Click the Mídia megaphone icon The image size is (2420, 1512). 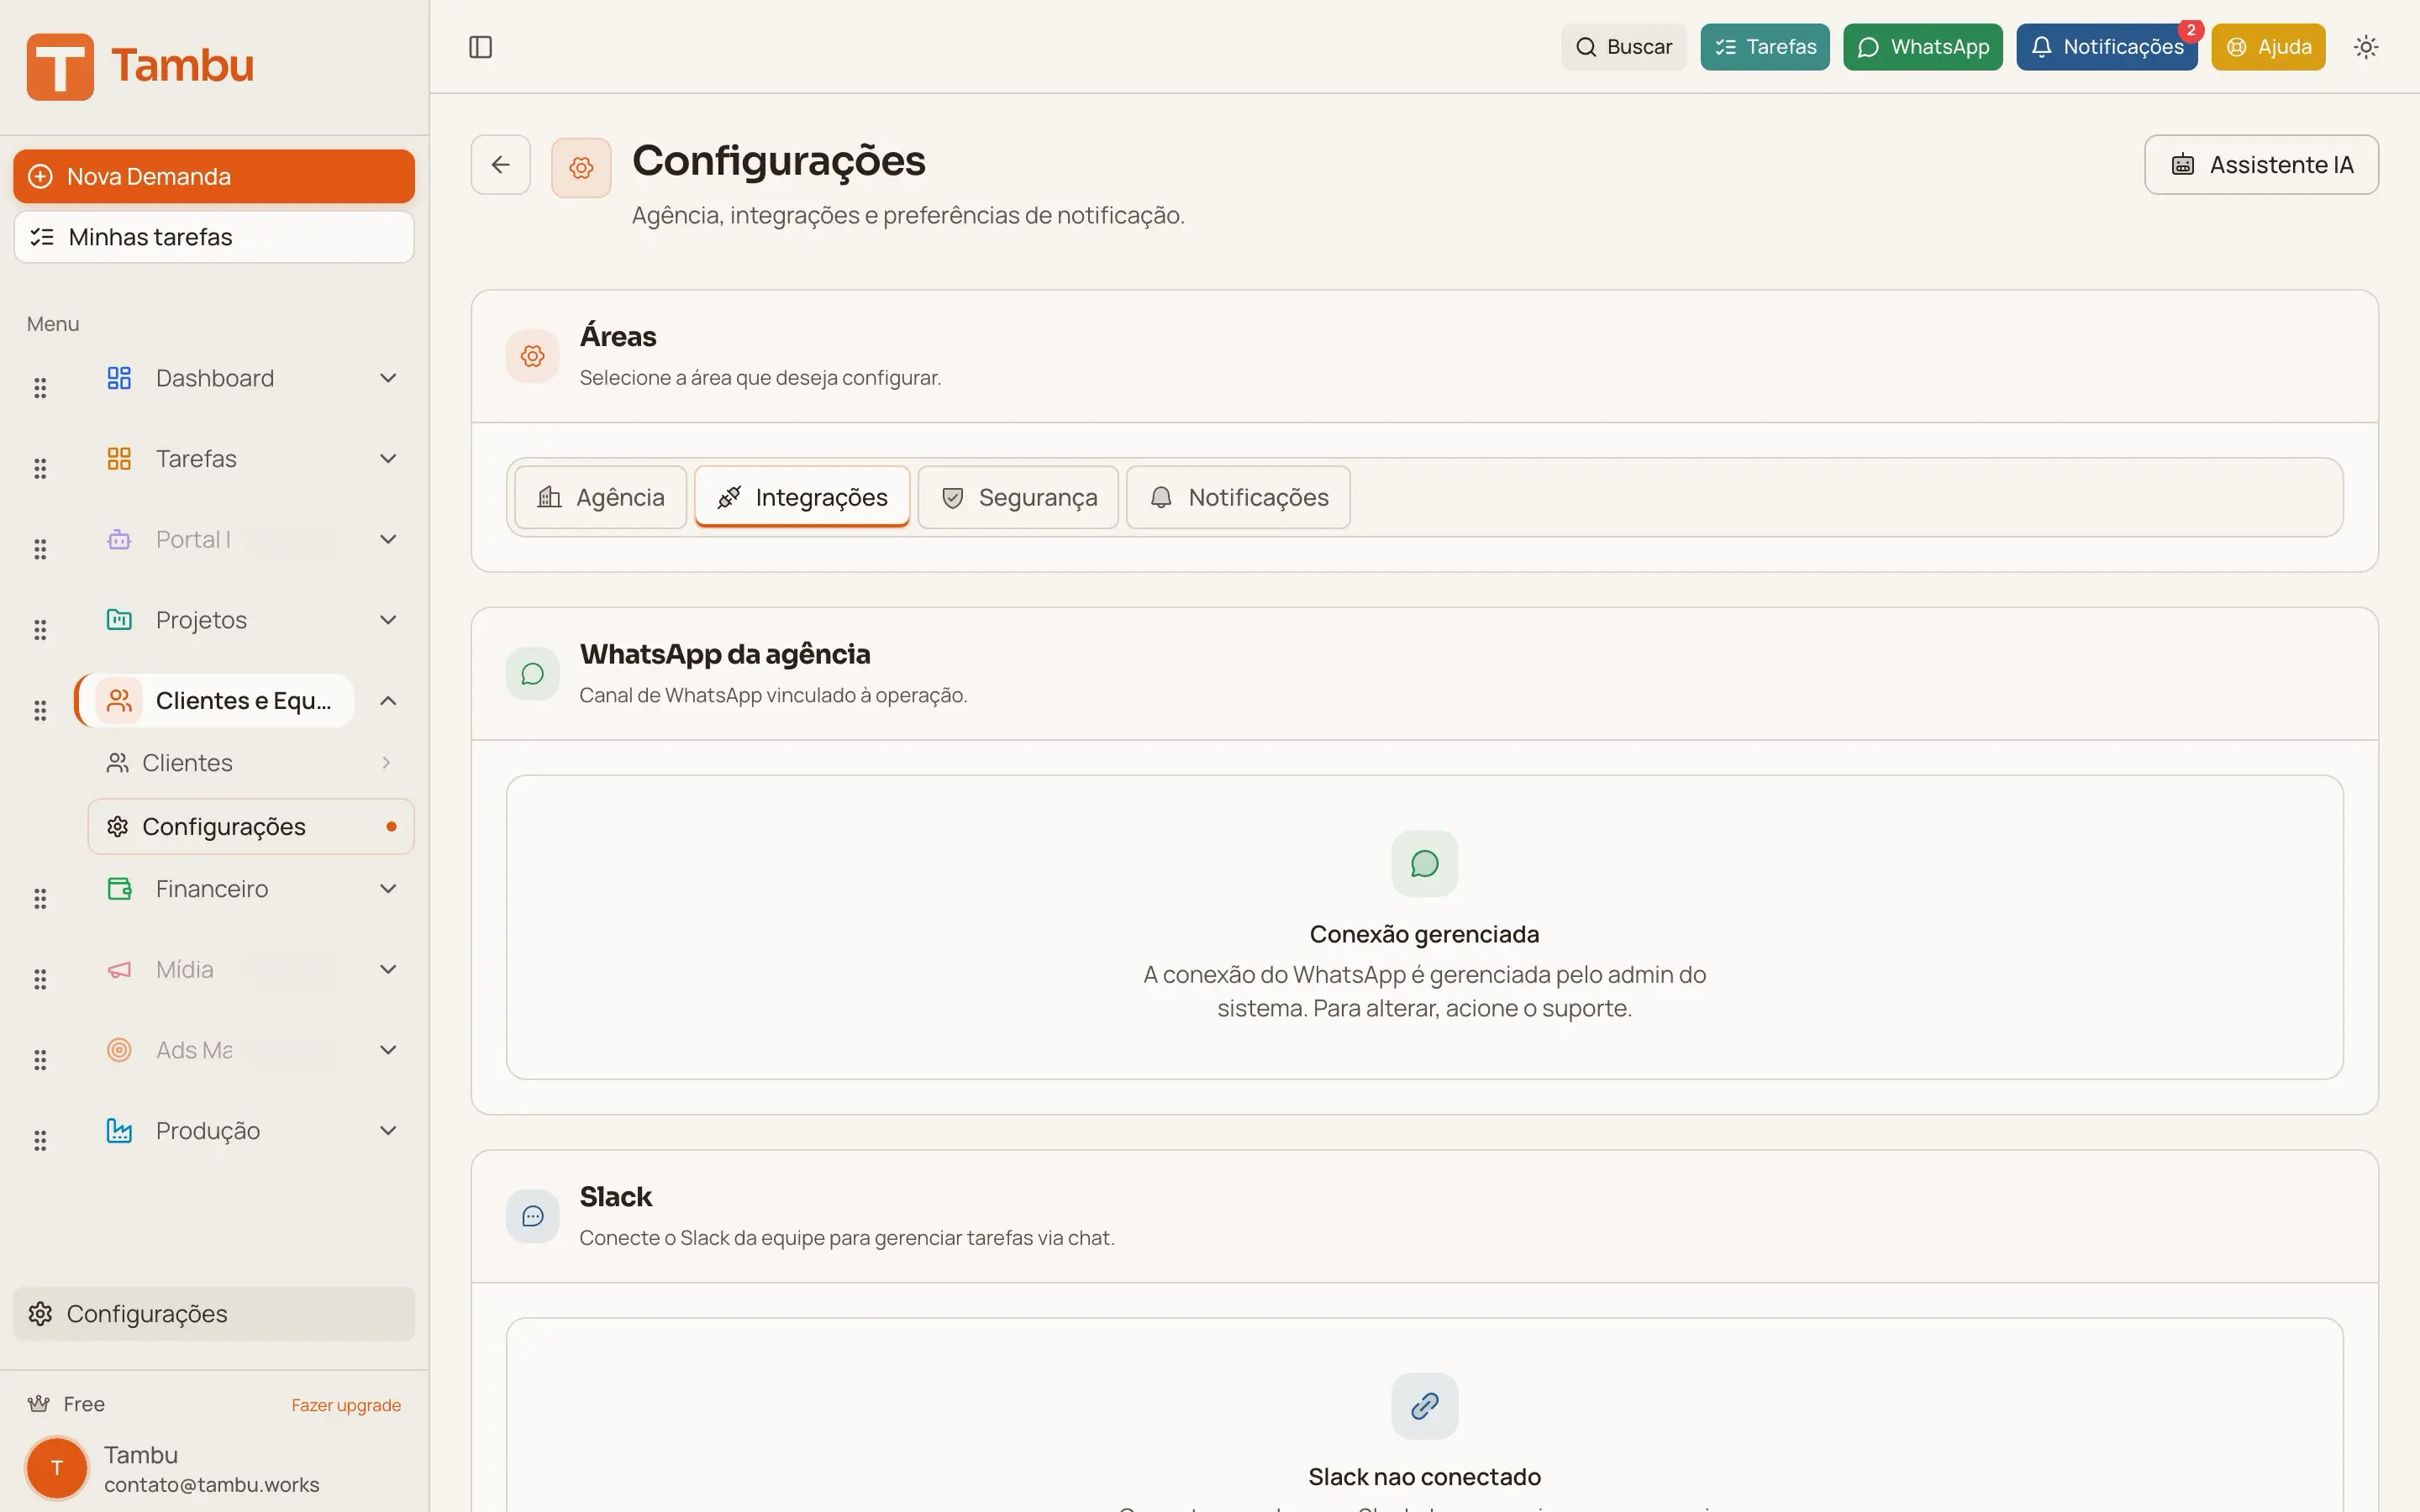tap(119, 969)
